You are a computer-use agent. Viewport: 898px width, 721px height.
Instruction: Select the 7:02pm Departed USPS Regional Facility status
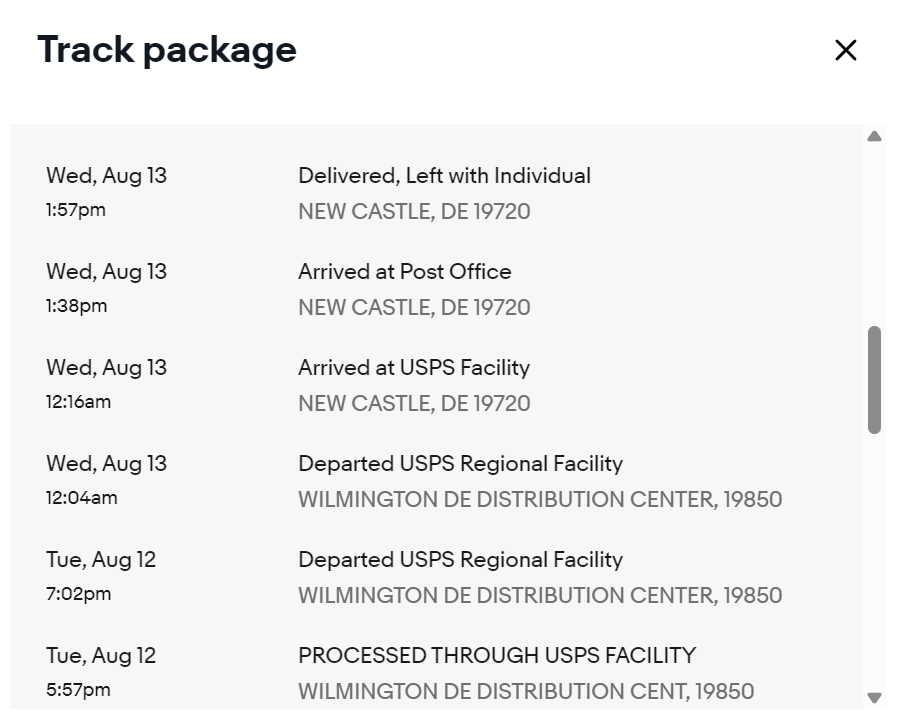click(460, 560)
